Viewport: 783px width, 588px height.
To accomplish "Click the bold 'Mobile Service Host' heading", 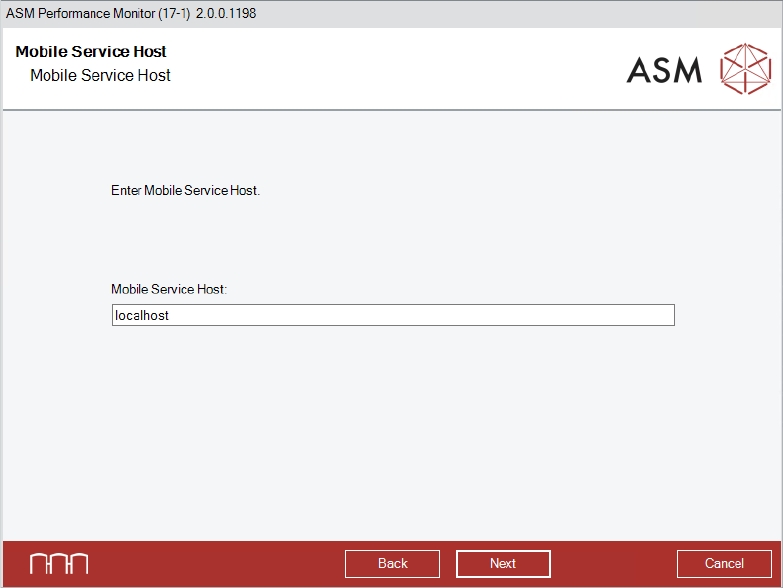I will coord(91,51).
